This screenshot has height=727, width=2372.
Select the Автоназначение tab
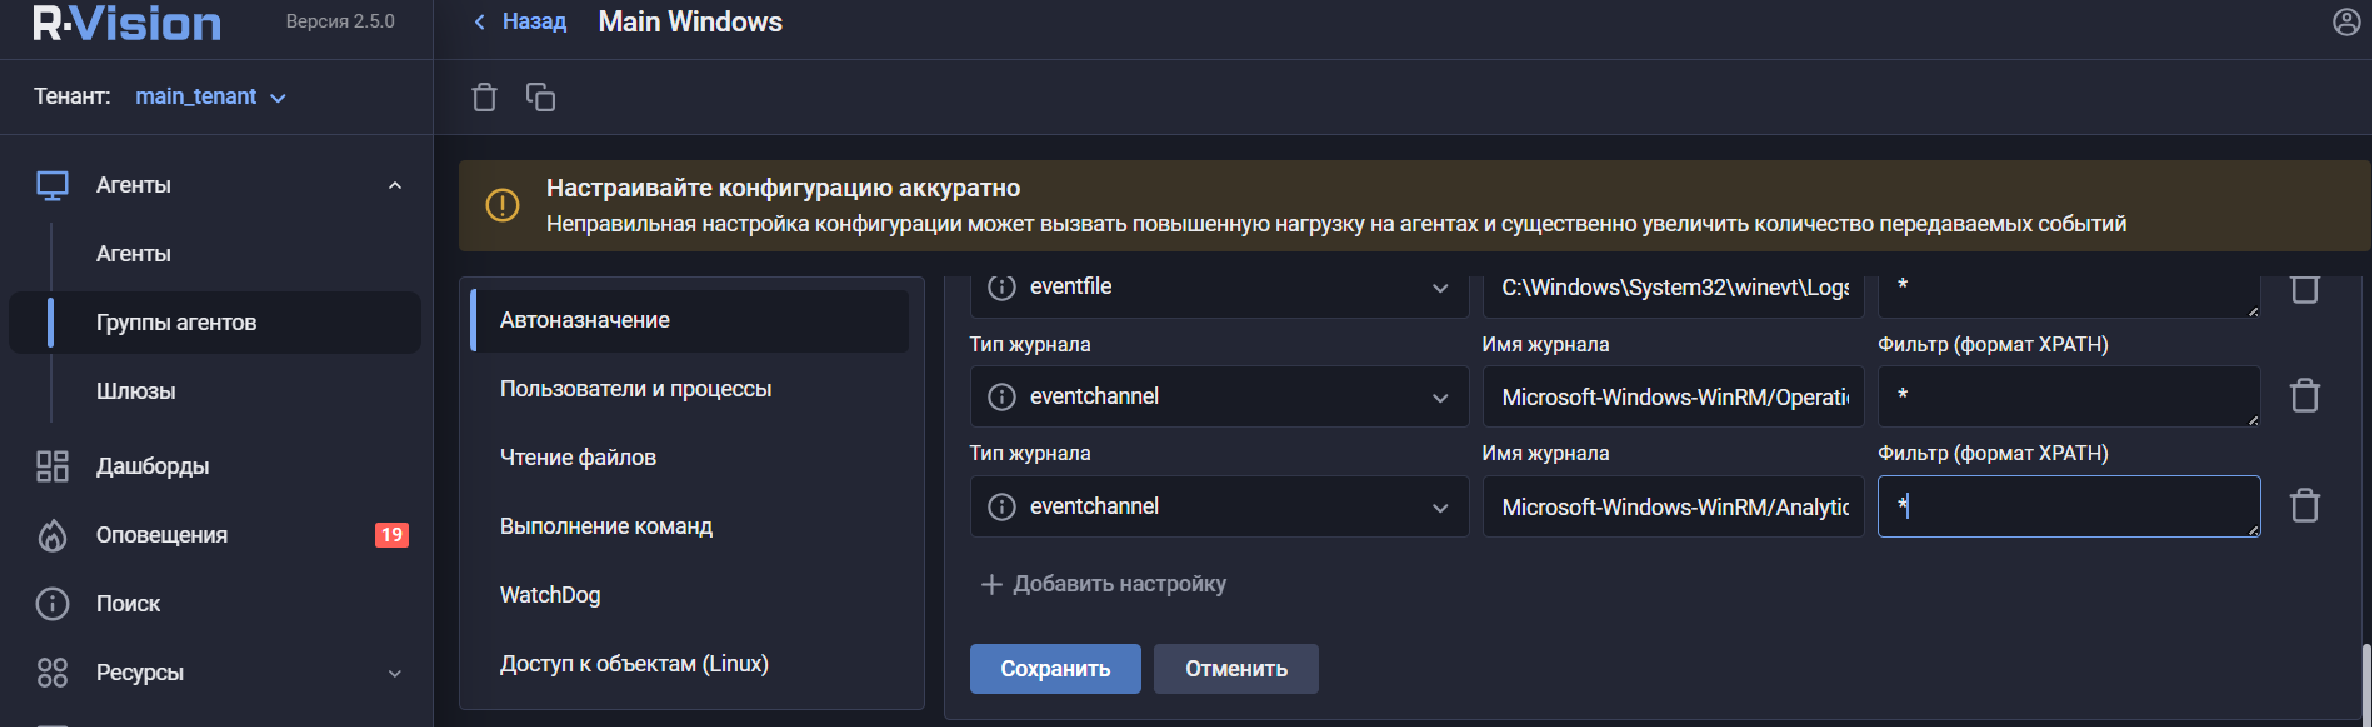pyautogui.click(x=690, y=320)
